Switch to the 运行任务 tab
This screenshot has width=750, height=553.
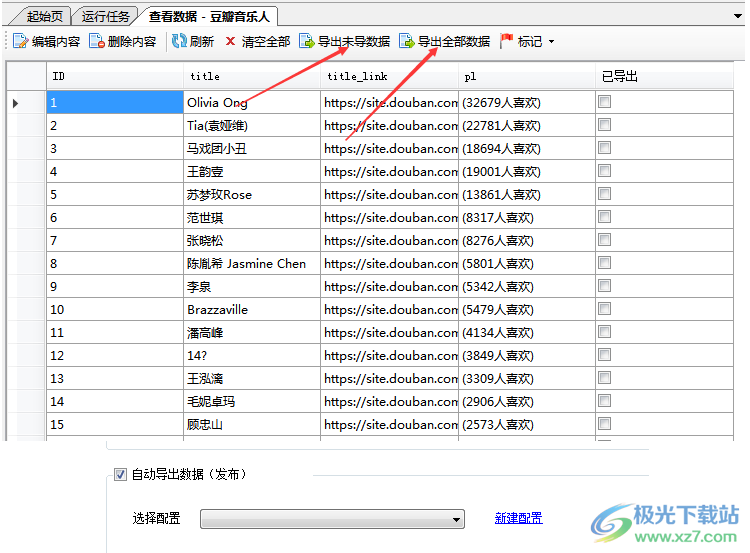(x=105, y=17)
